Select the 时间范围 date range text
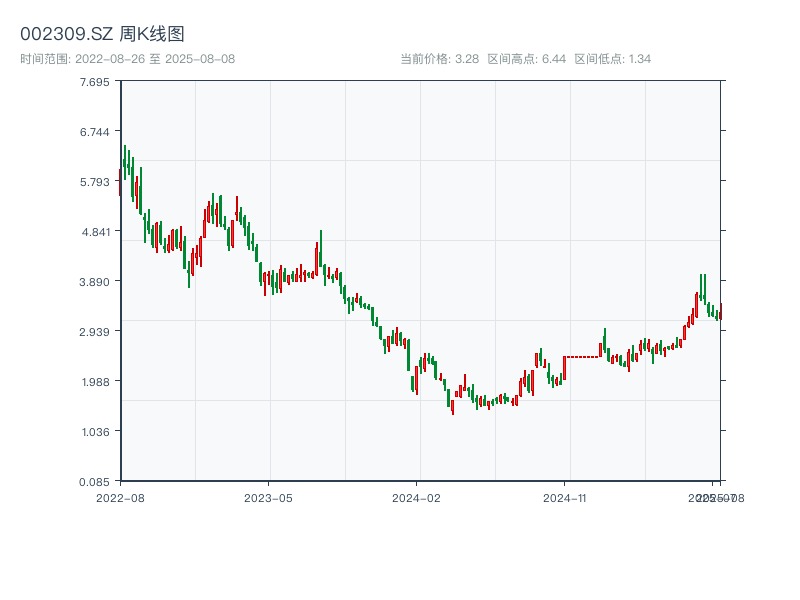 coord(127,59)
